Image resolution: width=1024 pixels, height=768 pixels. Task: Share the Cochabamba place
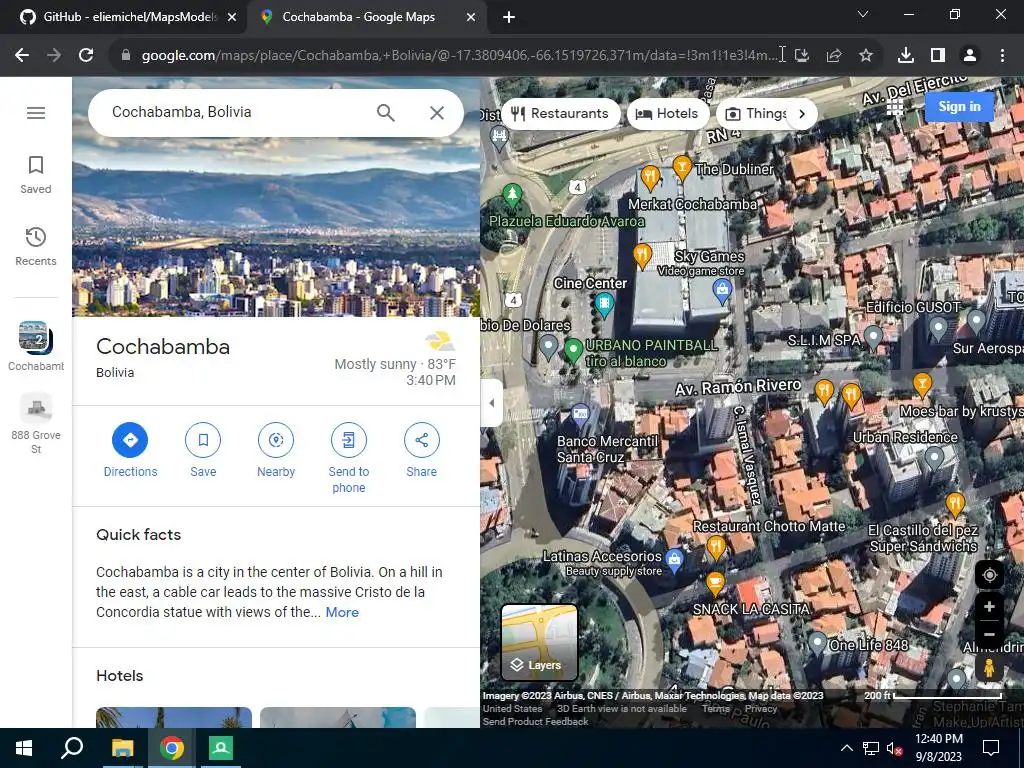[x=421, y=450]
